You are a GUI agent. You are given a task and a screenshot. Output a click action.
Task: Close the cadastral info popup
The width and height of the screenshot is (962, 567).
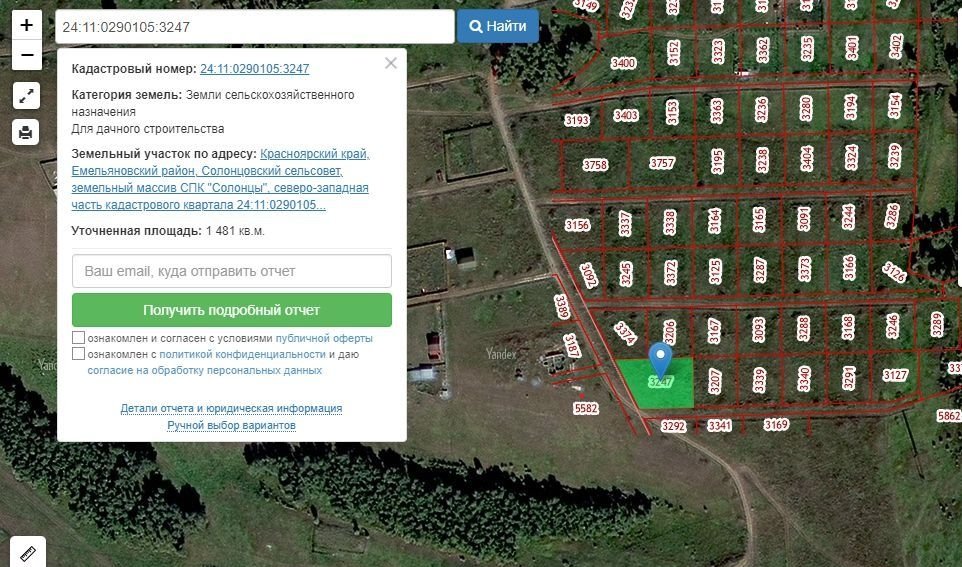(390, 63)
